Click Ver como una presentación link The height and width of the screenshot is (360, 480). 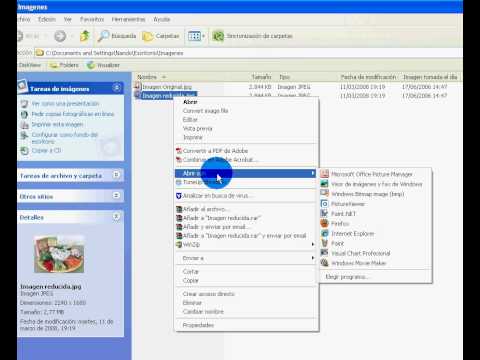(65, 104)
